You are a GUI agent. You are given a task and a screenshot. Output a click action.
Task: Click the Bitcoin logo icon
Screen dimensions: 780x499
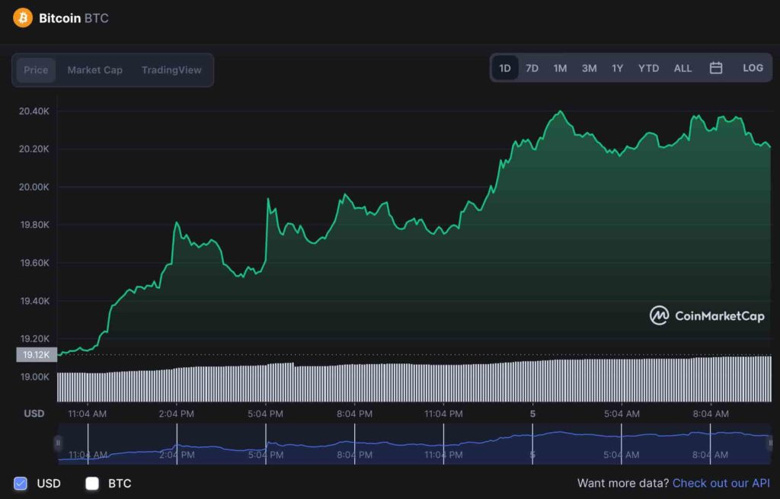[x=22, y=18]
